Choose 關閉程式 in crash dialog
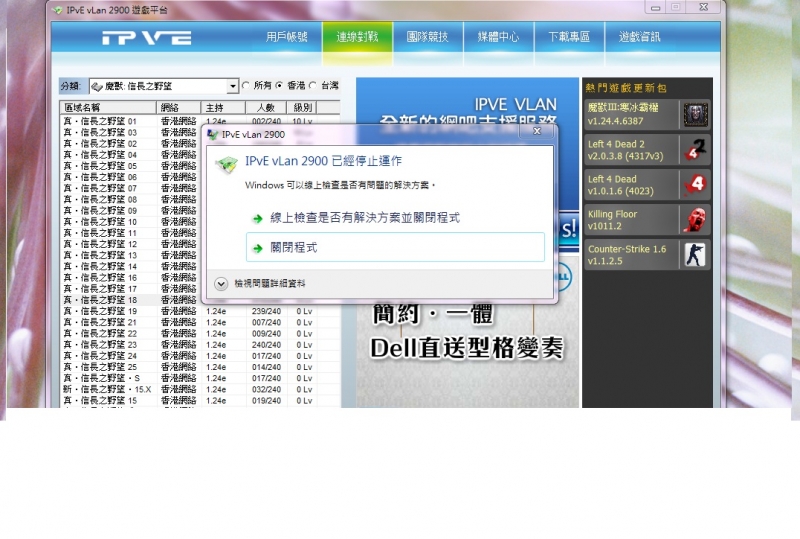This screenshot has width=800, height=539. coord(395,248)
